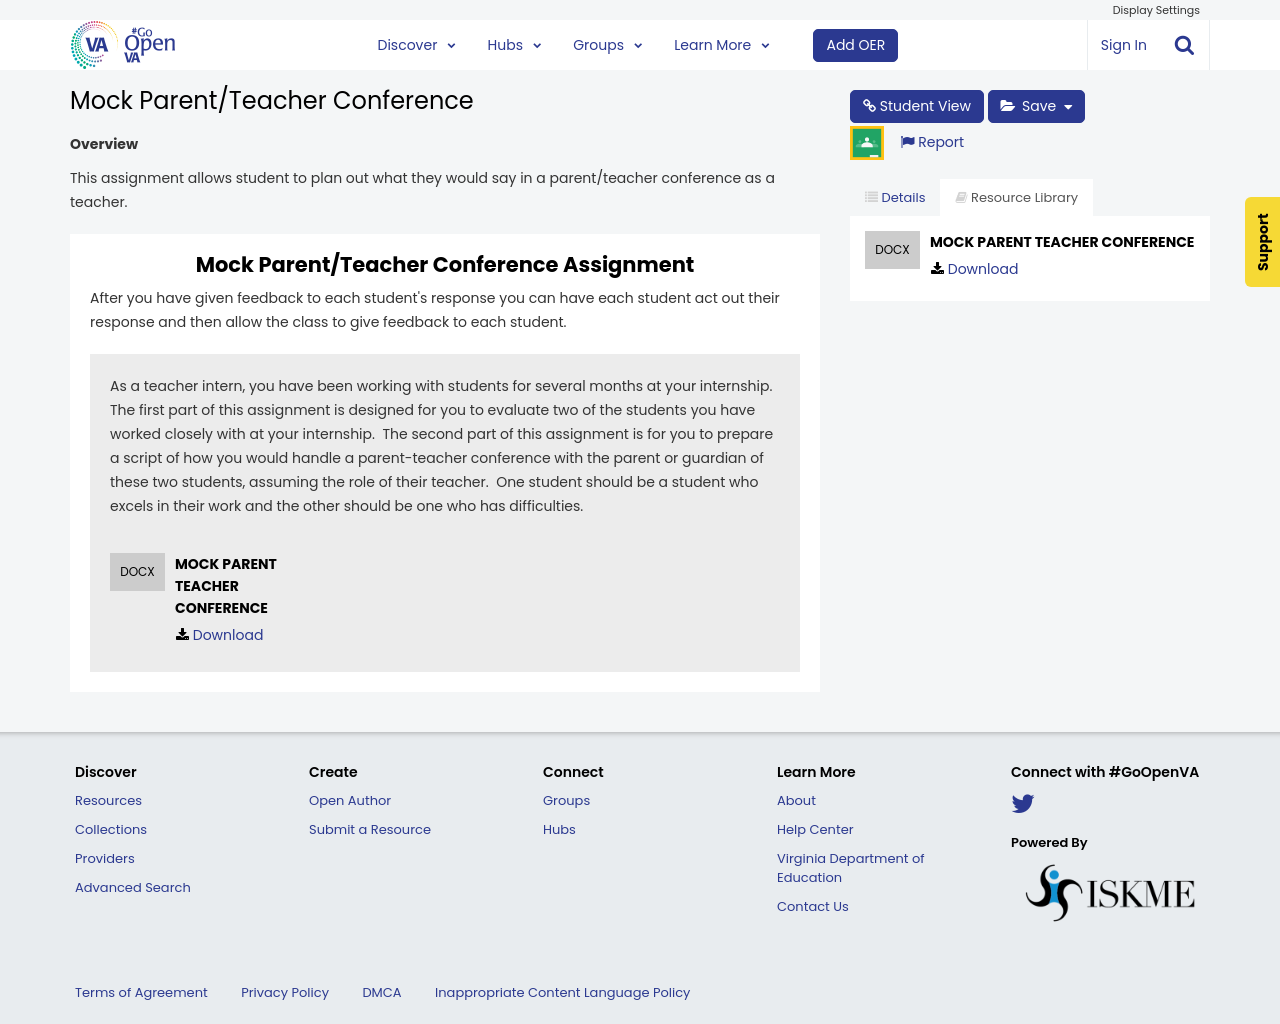
Task: Open the Save button dropdown caret
Action: click(1069, 105)
